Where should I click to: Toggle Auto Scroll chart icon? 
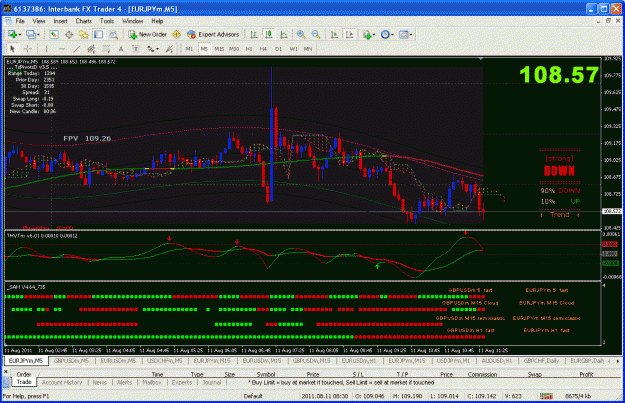click(x=334, y=35)
